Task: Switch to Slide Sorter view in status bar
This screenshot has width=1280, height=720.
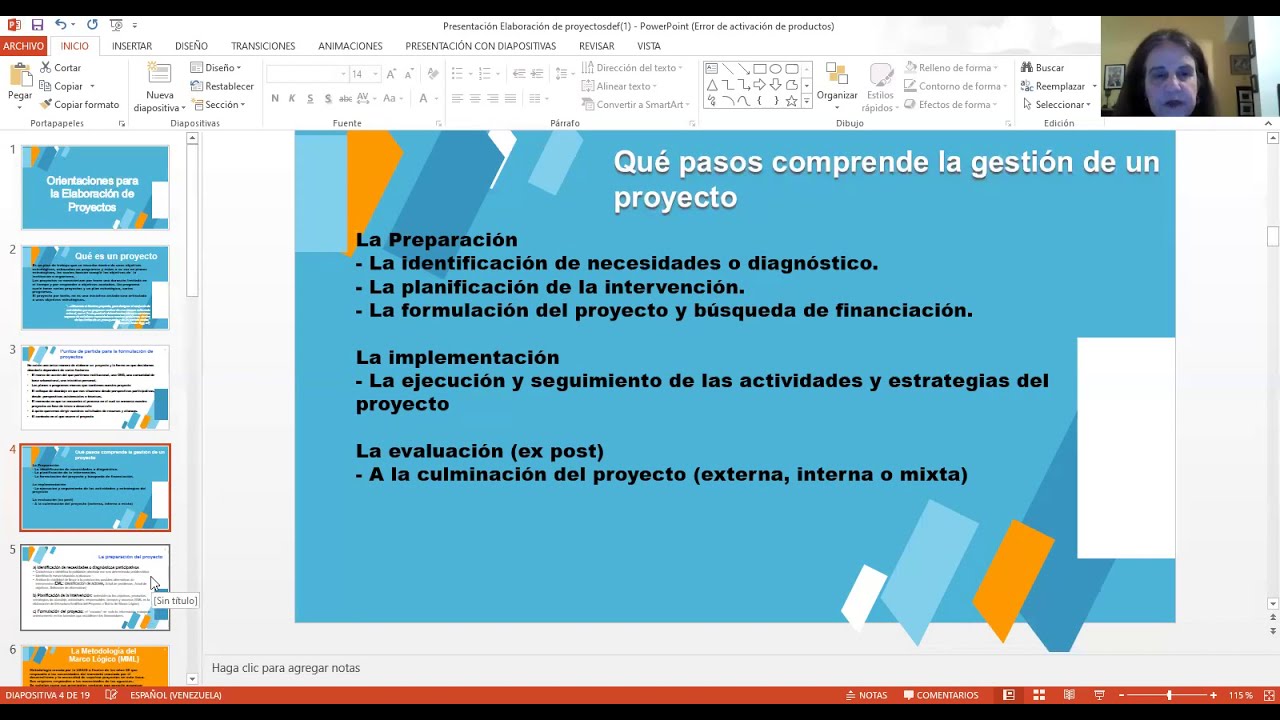Action: pos(1039,695)
